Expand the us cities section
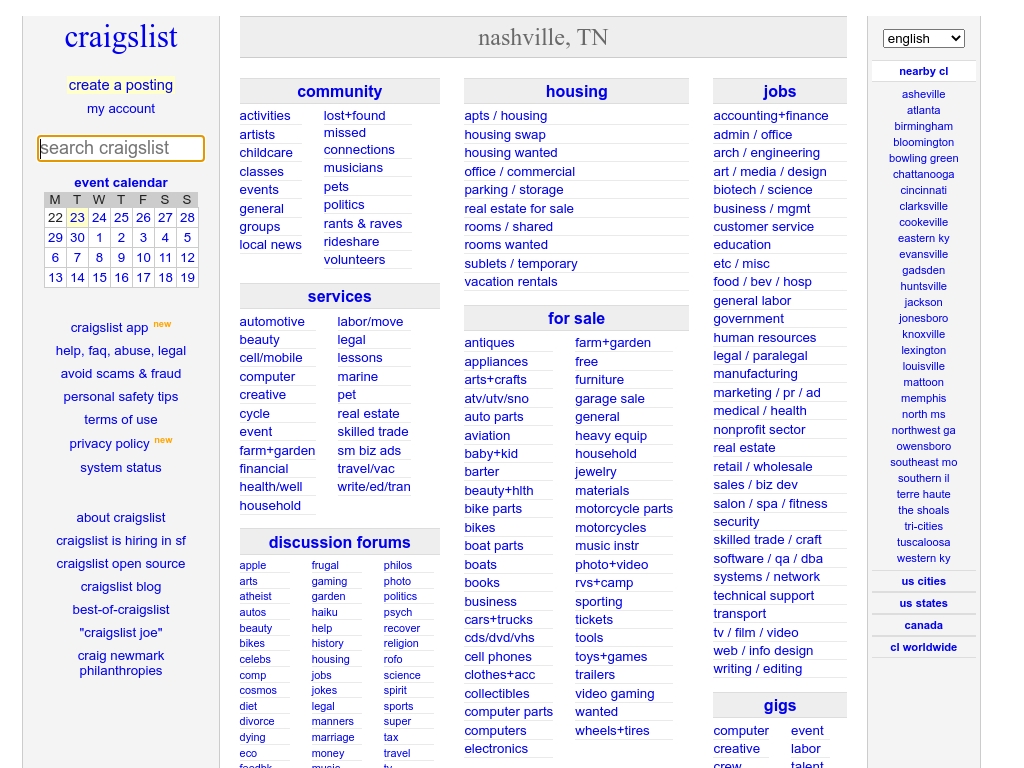Viewport: 1024px width, 768px height. tap(923, 581)
